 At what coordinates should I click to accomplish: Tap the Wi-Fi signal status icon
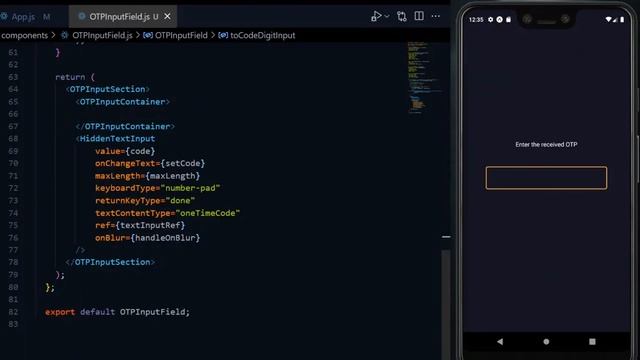point(608,20)
